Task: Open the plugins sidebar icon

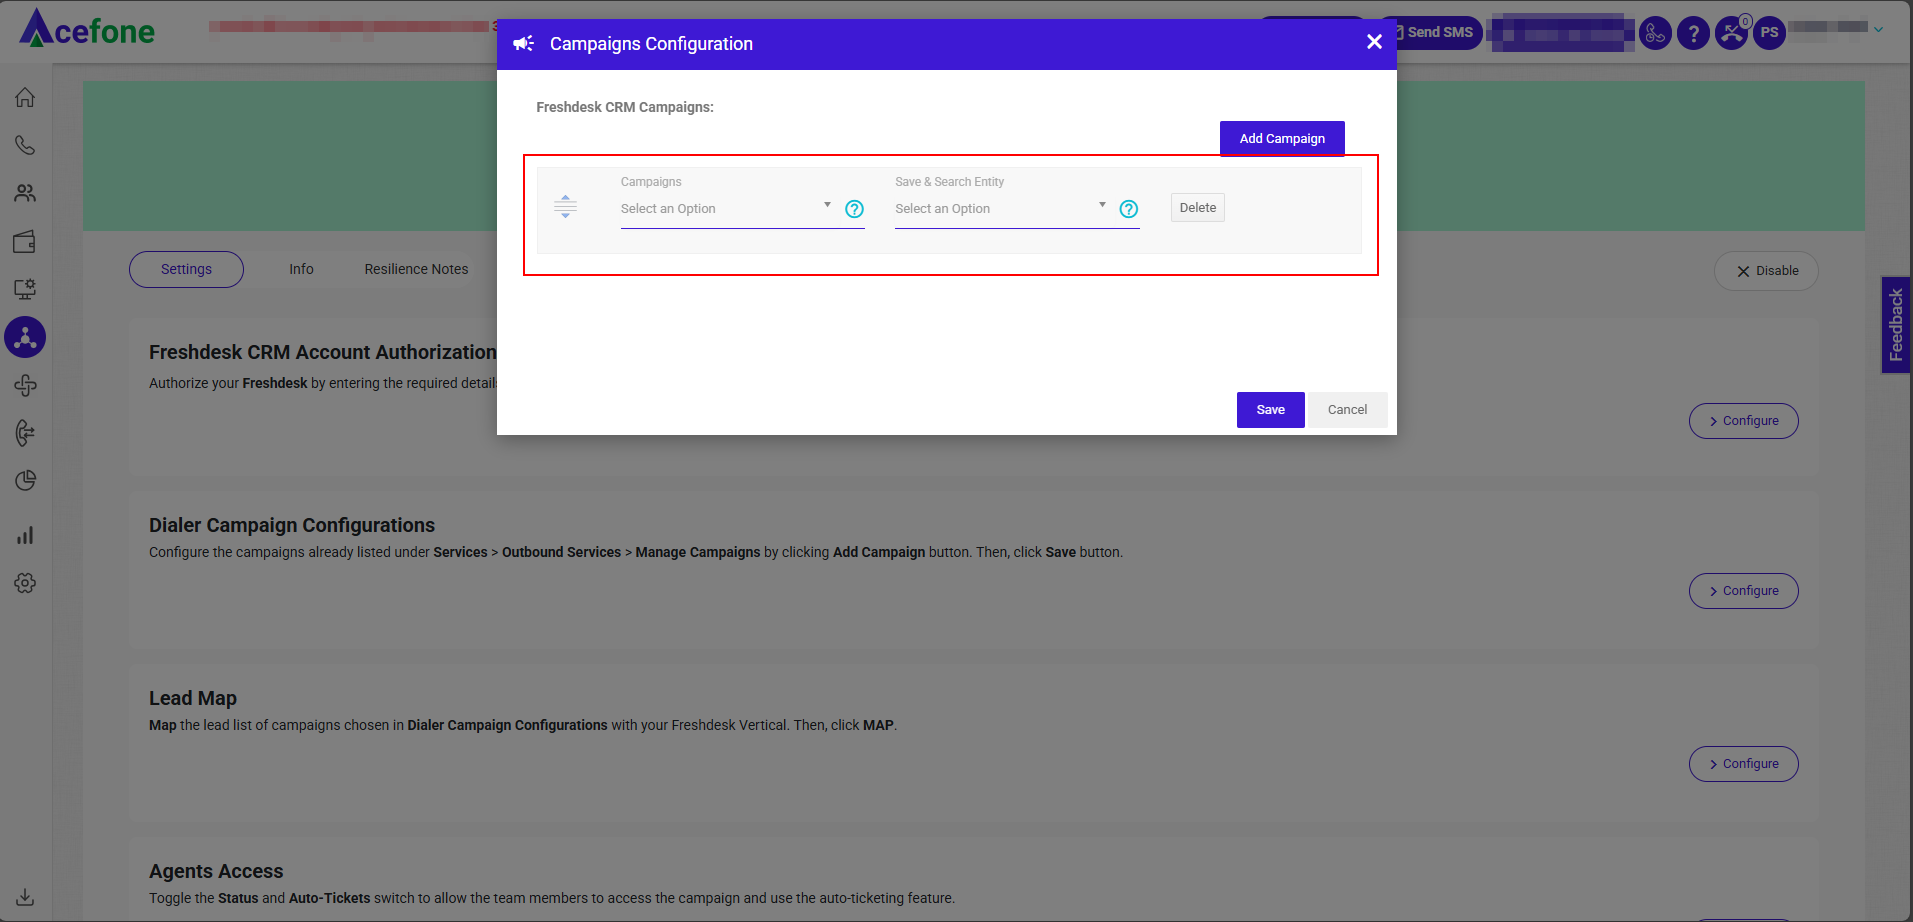Action: 25,385
